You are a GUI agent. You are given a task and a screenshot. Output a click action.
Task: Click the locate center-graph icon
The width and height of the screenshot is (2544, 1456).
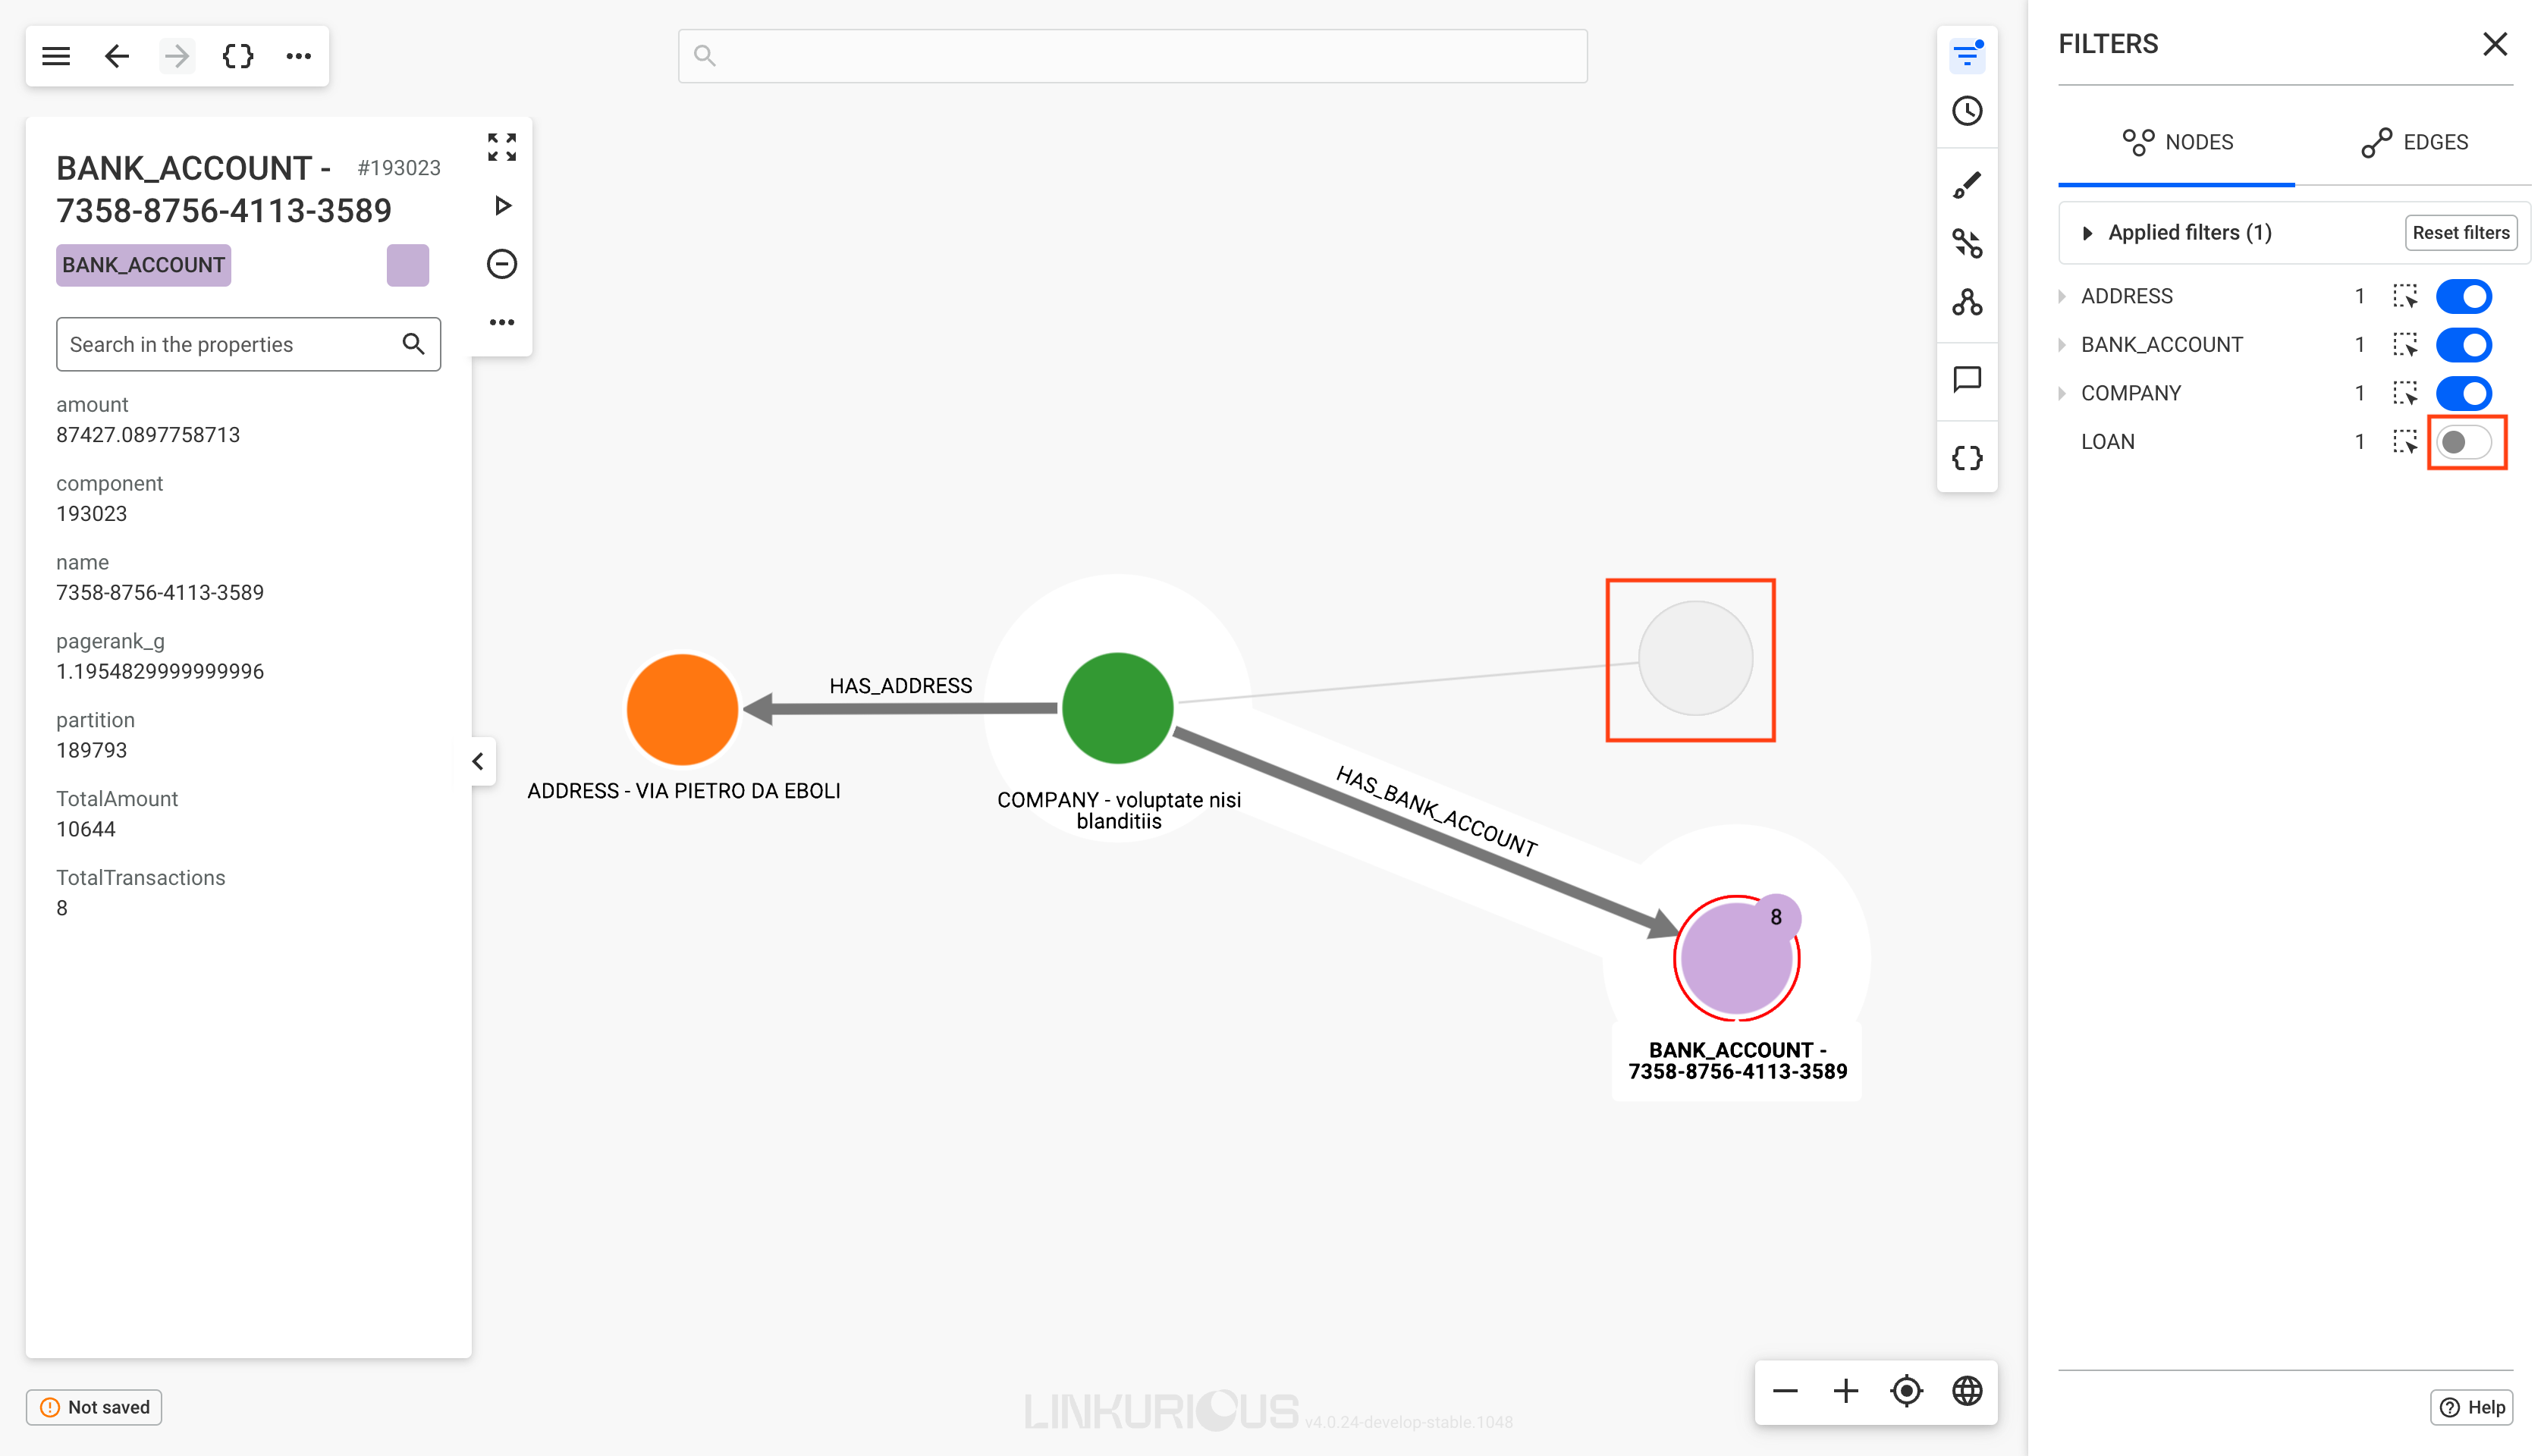point(1906,1390)
